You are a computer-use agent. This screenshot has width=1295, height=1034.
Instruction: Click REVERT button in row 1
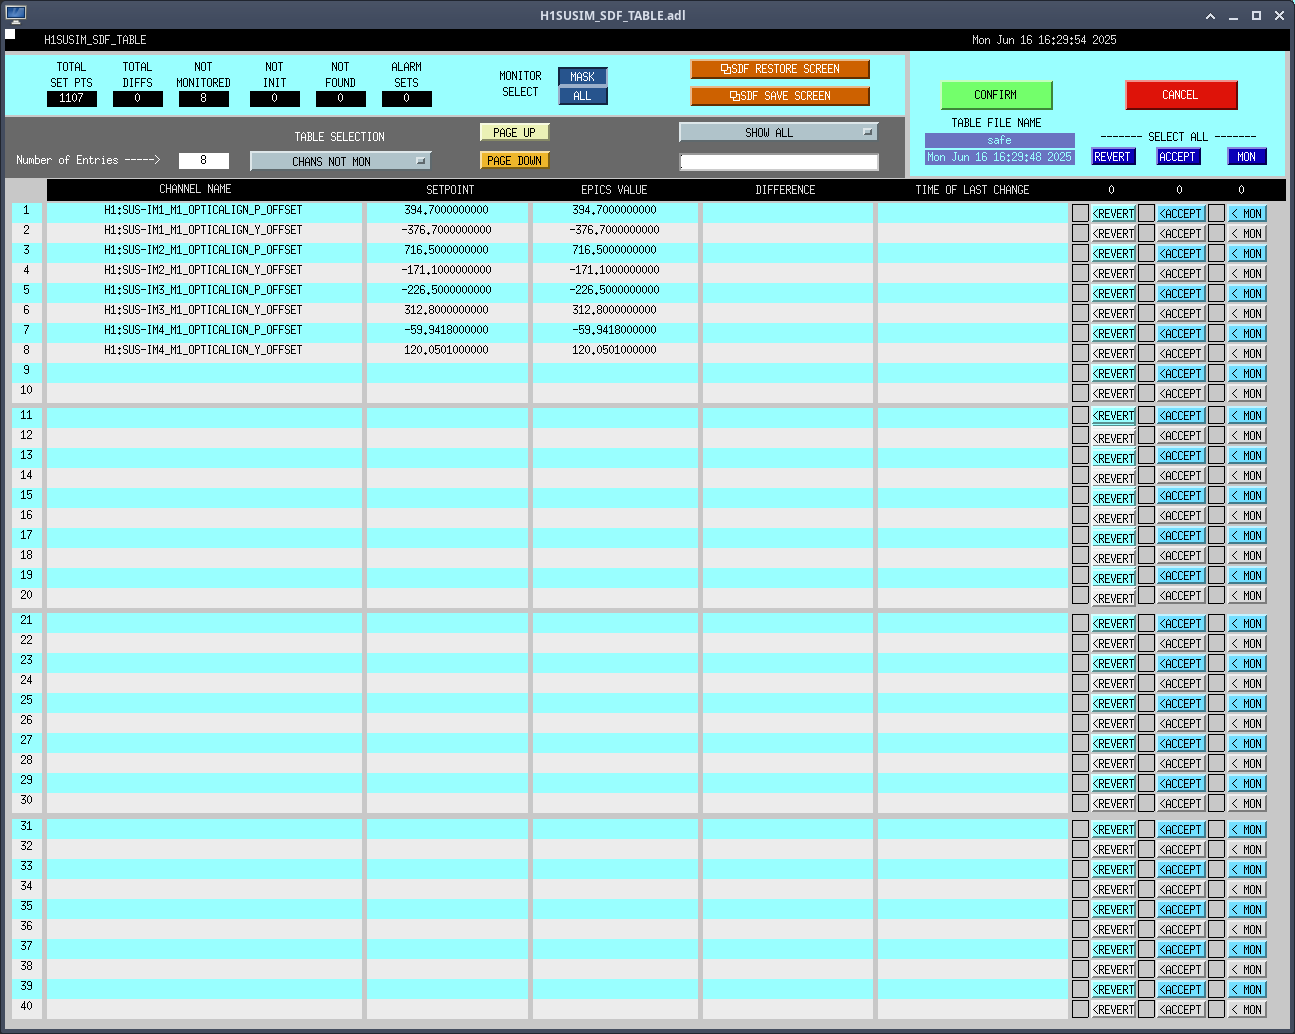pyautogui.click(x=1113, y=213)
